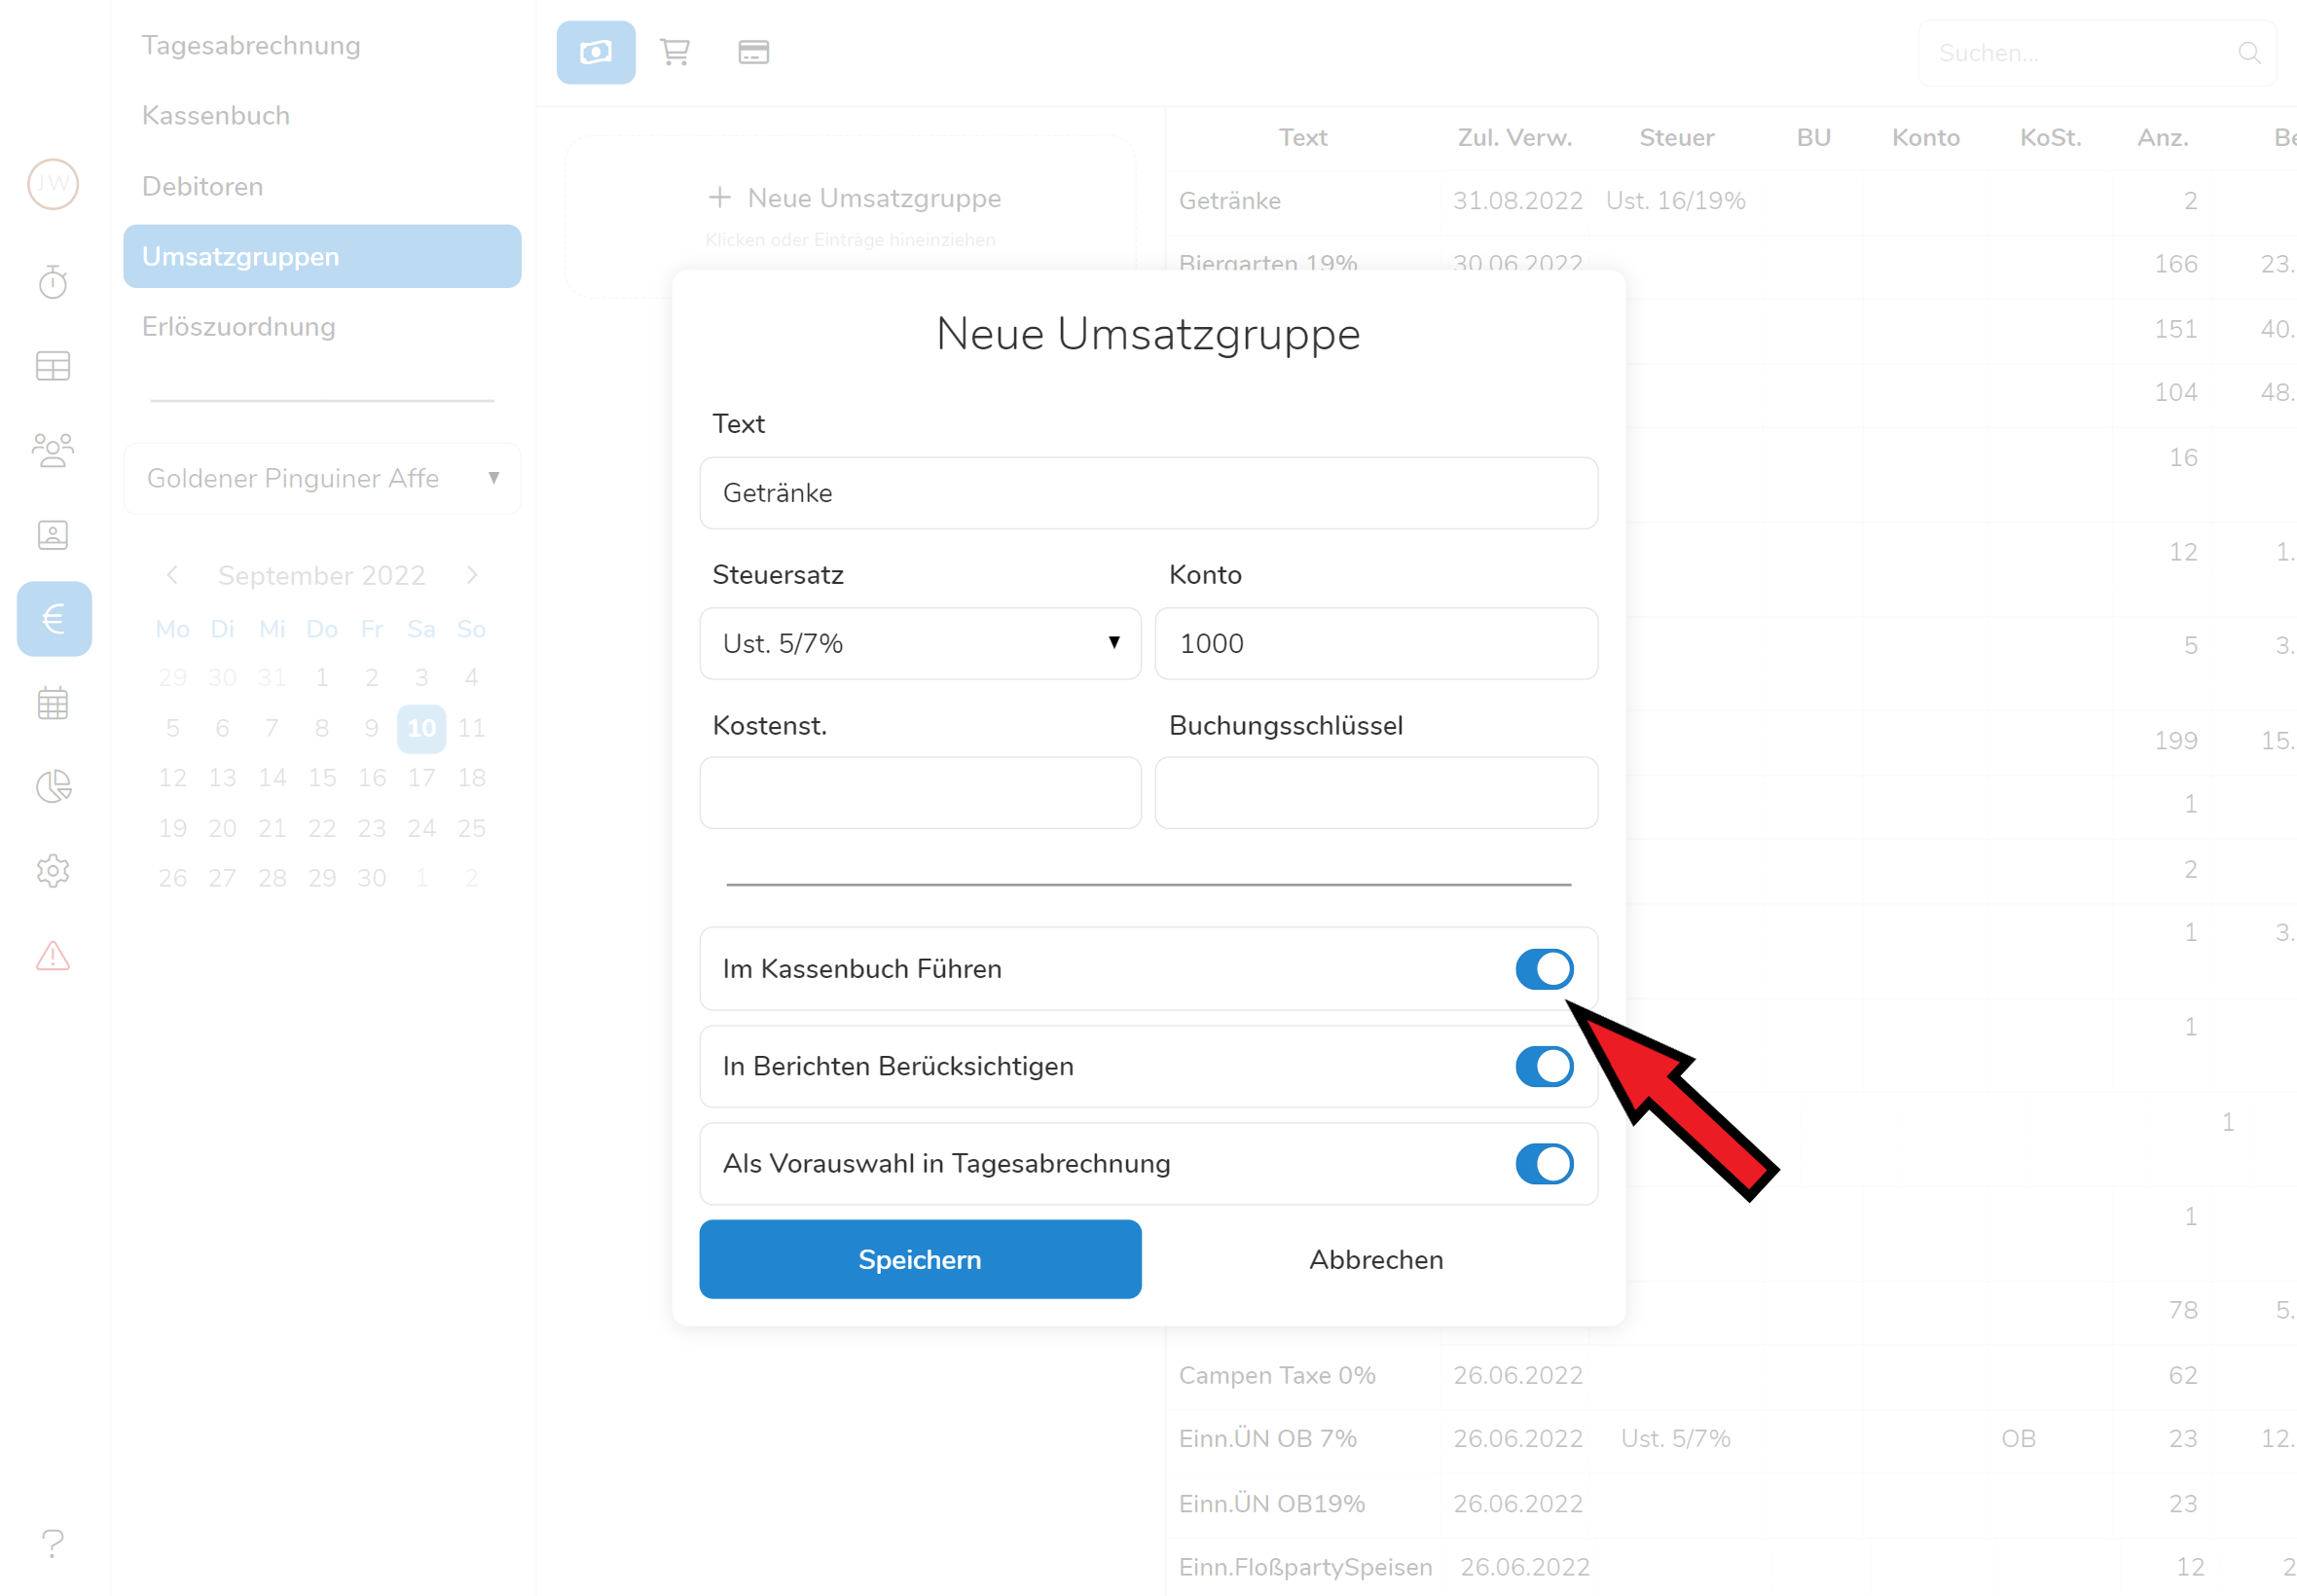Expand Goldener Pinguiner Affe location dropdown
The image size is (2297, 1596).
(x=321, y=478)
